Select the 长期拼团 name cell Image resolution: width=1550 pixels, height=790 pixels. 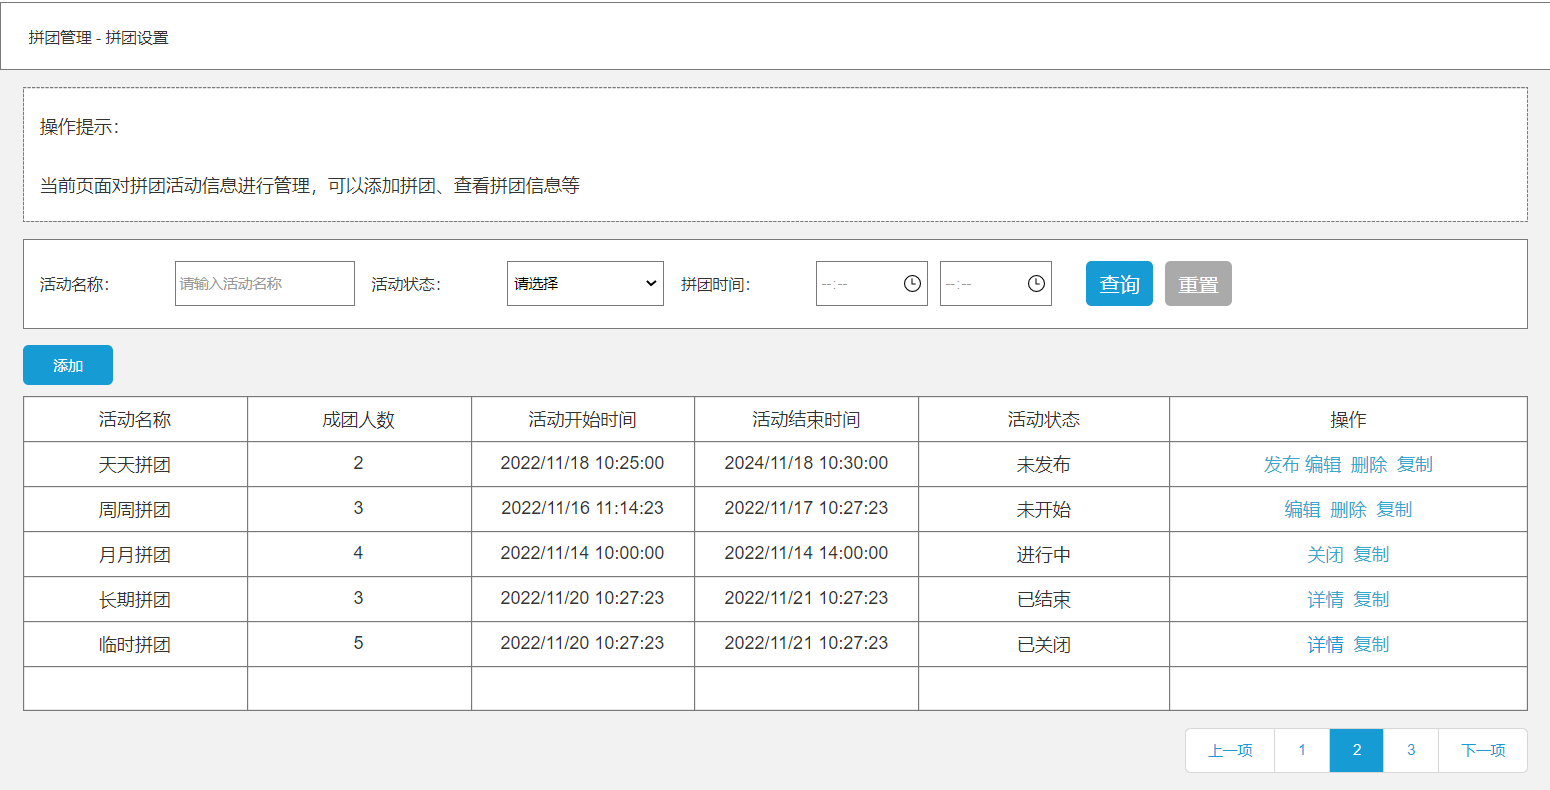[135, 599]
